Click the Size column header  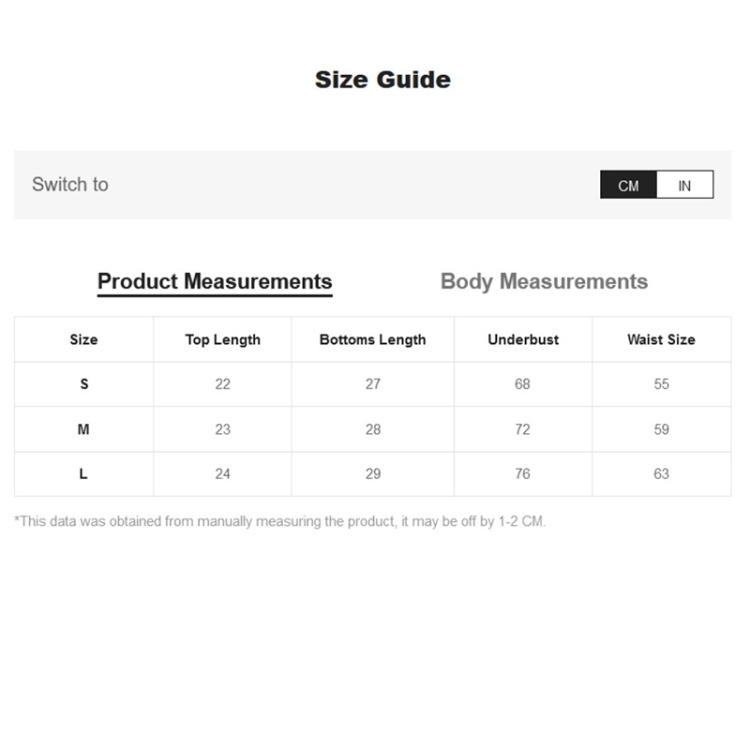pos(84,340)
